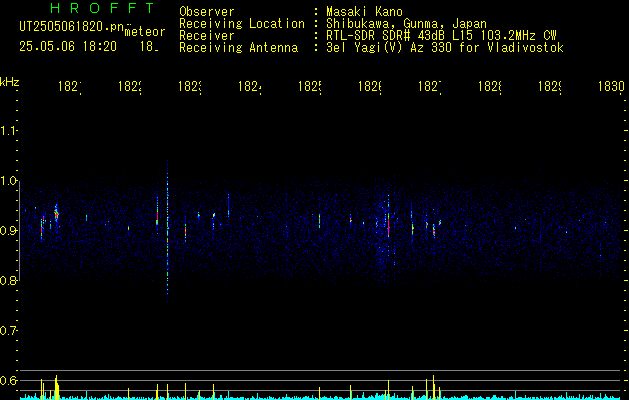The height and width of the screenshot is (400, 629).
Task: Select the location Shibukawa, Gunma, Japan
Action: pos(406,24)
